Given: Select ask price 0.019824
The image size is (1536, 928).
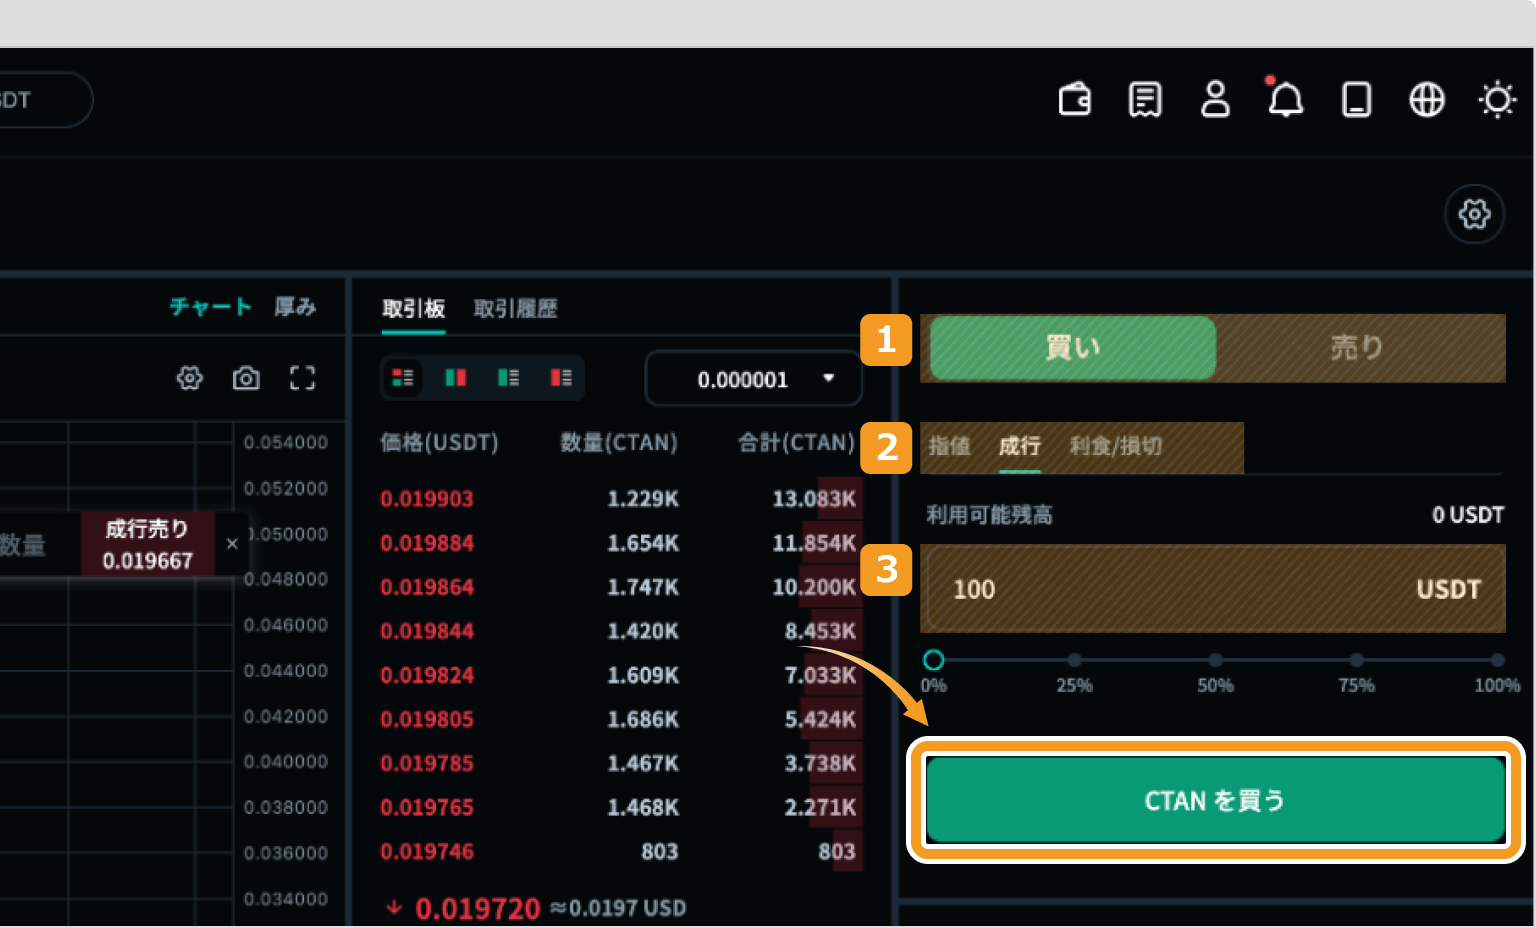Looking at the screenshot, I should (x=427, y=675).
